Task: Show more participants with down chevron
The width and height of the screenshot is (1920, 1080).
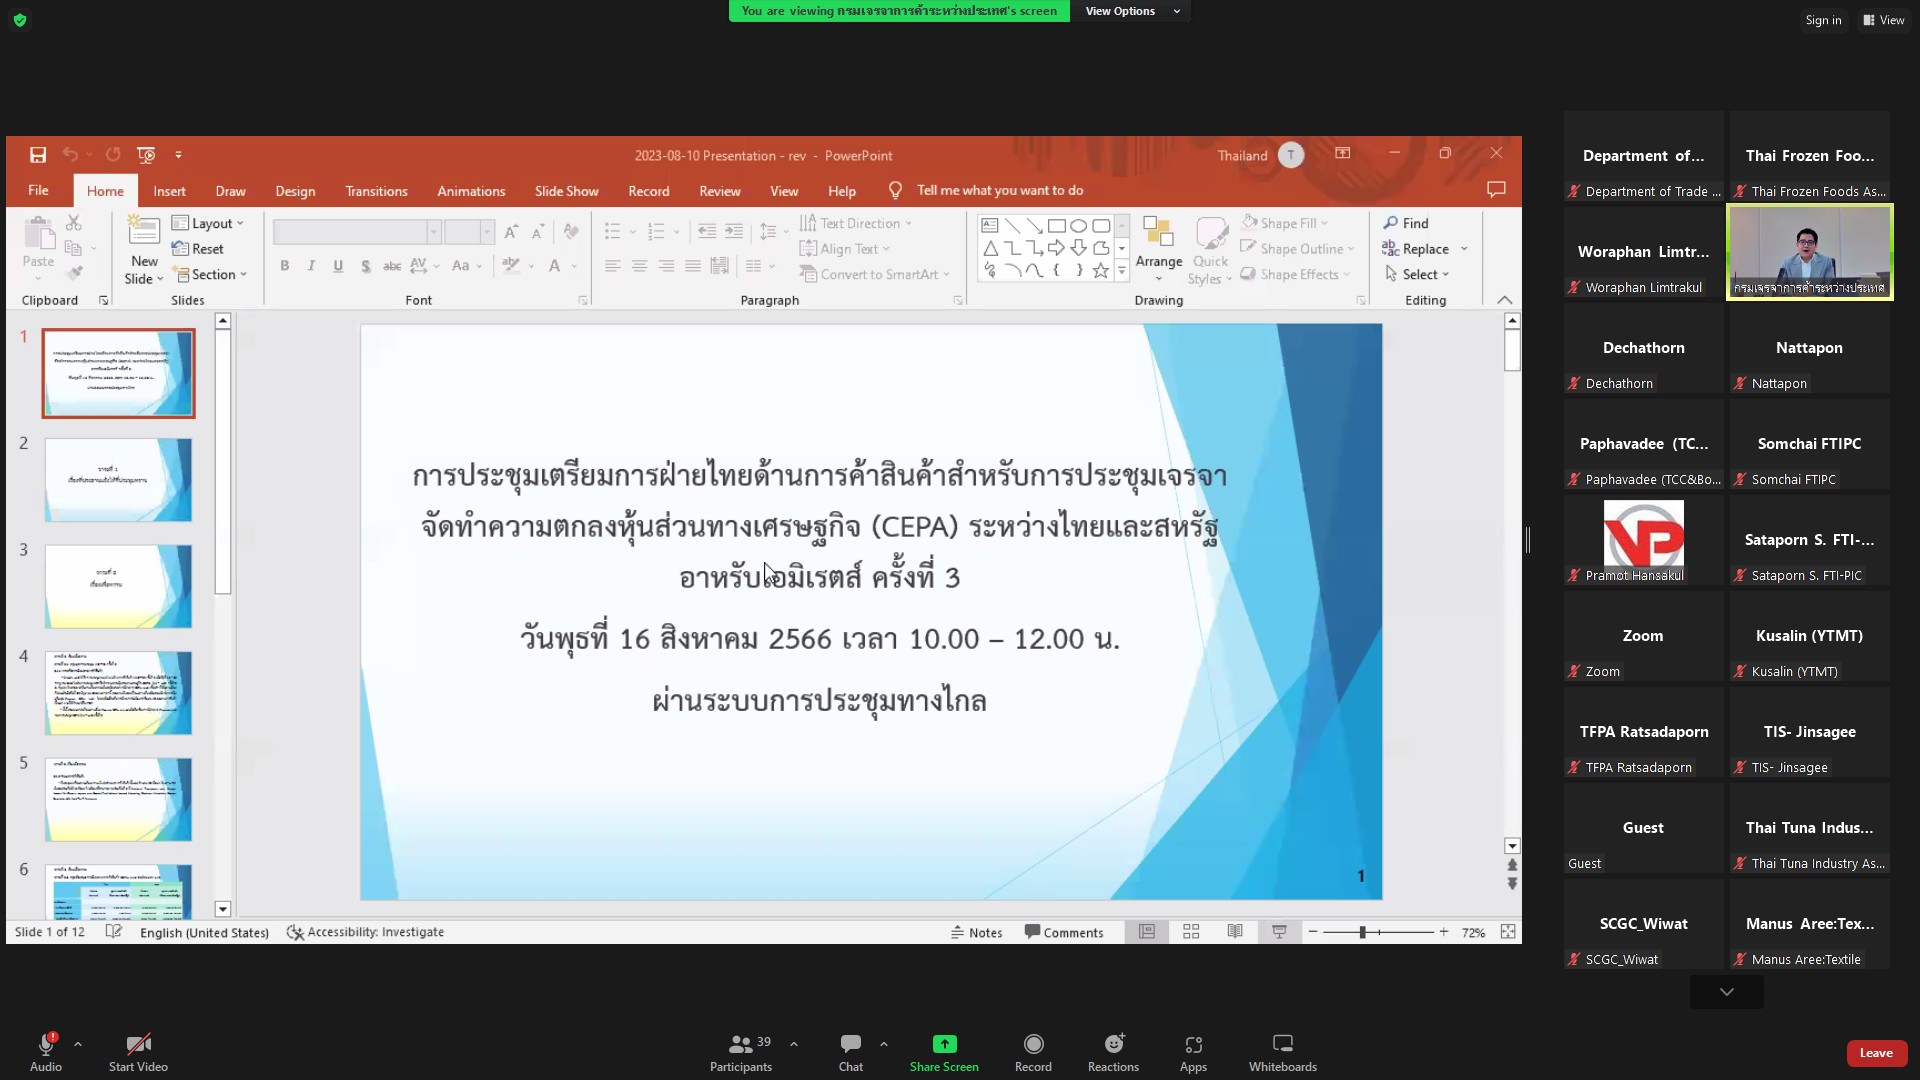Action: (x=1726, y=992)
